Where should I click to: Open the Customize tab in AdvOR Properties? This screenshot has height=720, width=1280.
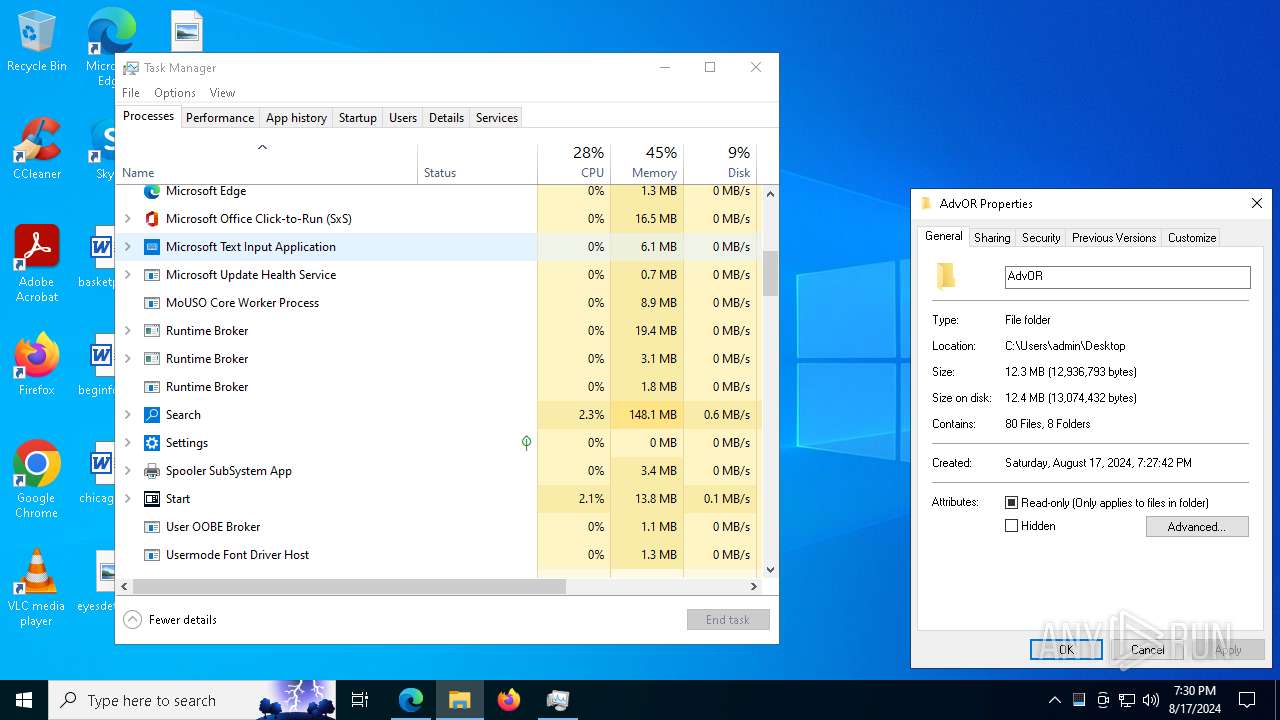pyautogui.click(x=1192, y=238)
